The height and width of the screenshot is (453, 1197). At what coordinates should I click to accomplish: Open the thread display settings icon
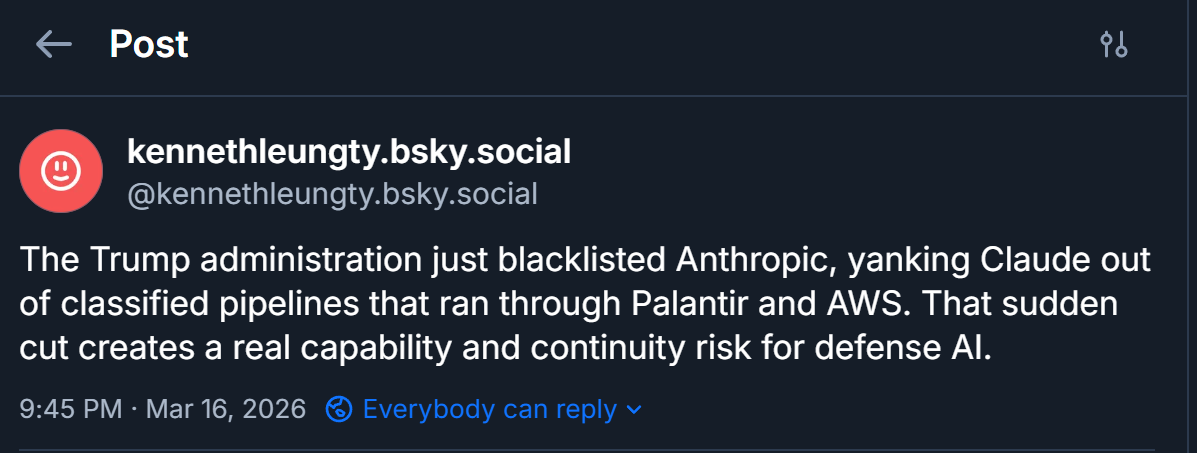(1114, 44)
